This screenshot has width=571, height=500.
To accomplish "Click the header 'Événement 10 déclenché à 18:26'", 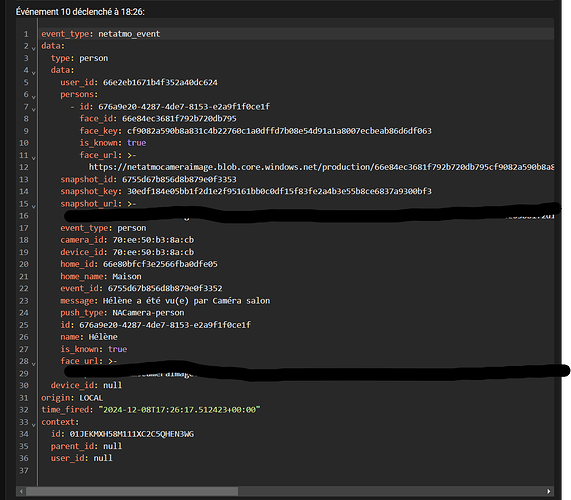I will tap(80, 12).
